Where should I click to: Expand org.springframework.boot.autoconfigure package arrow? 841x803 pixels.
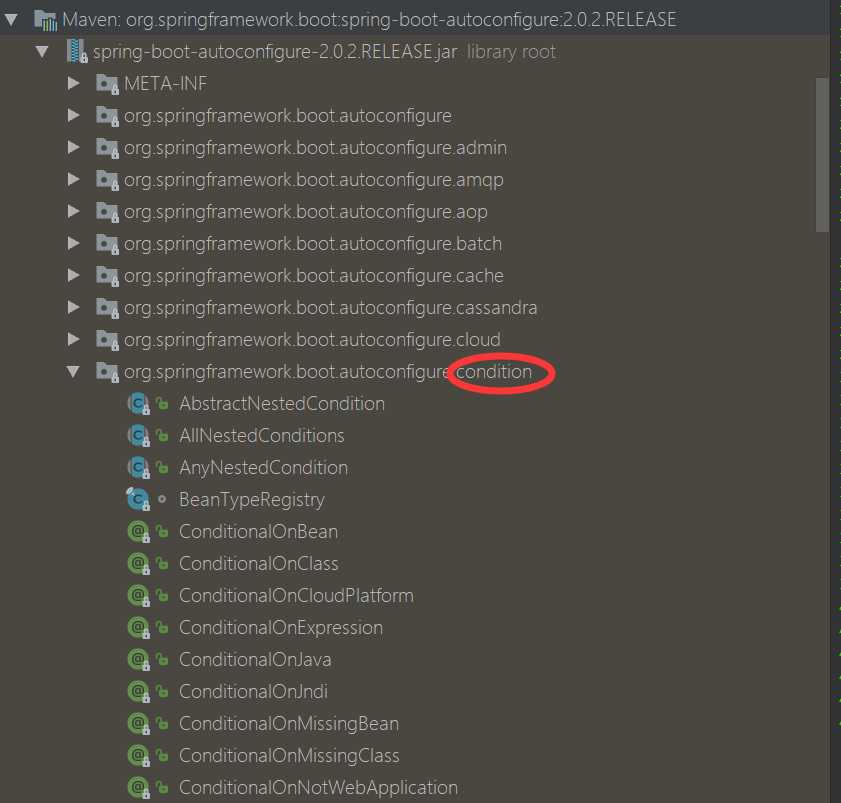73,115
